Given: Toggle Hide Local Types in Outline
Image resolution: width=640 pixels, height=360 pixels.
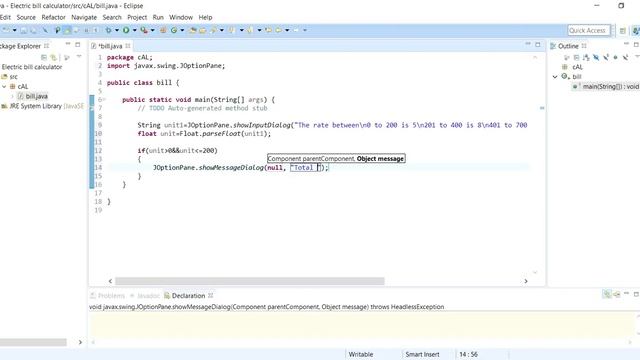Looking at the screenshot, I should (x=625, y=58).
